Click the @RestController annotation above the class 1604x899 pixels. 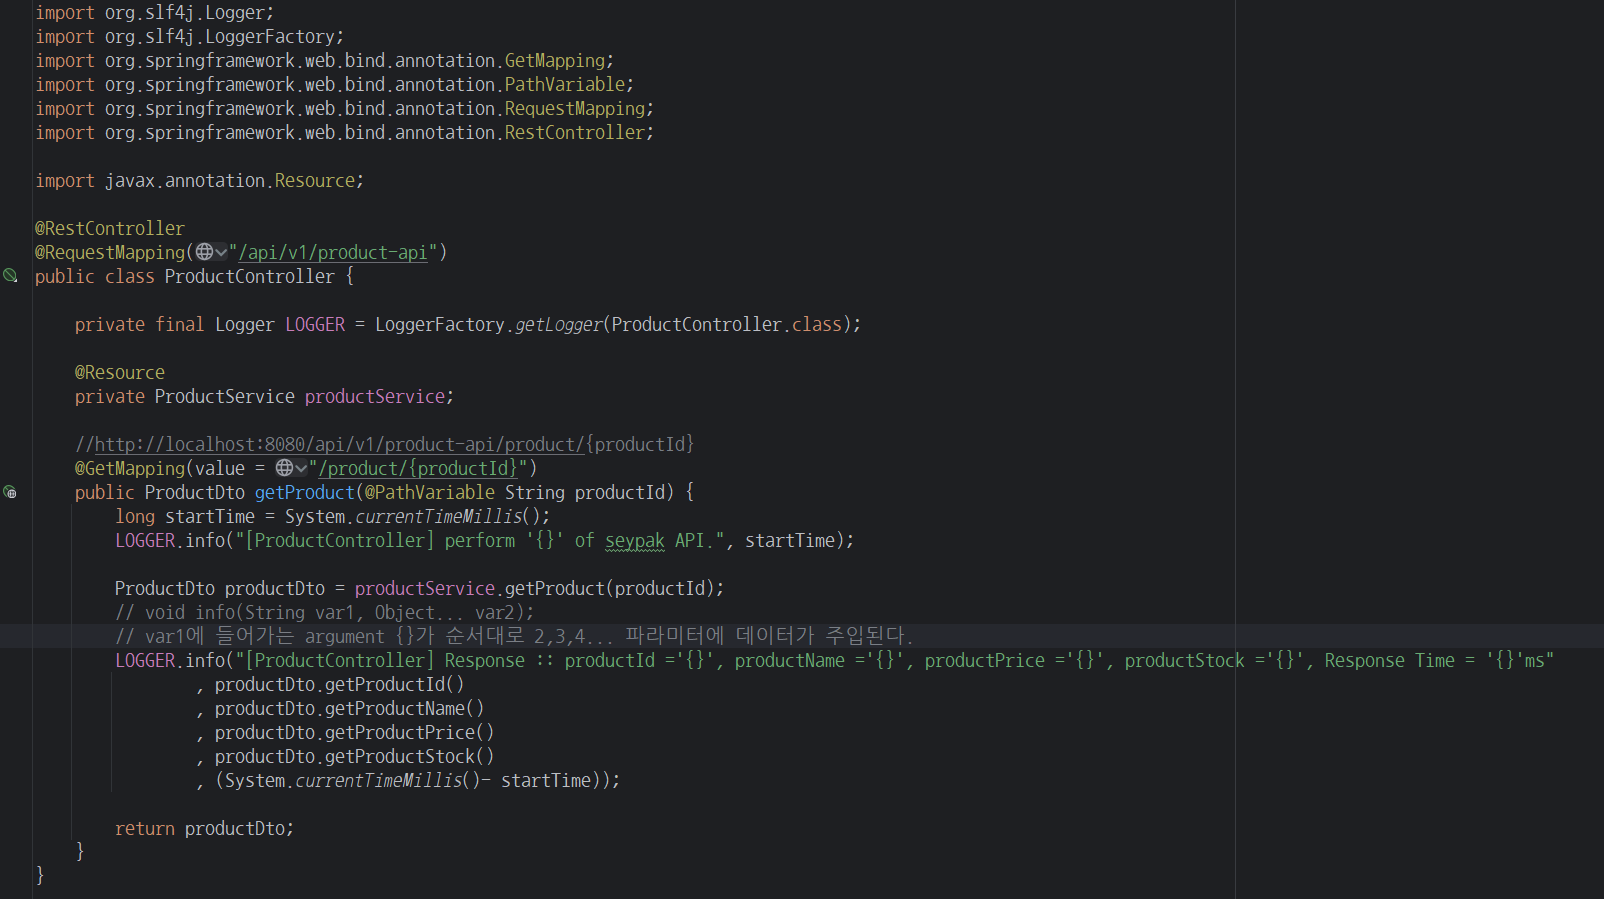[110, 229]
